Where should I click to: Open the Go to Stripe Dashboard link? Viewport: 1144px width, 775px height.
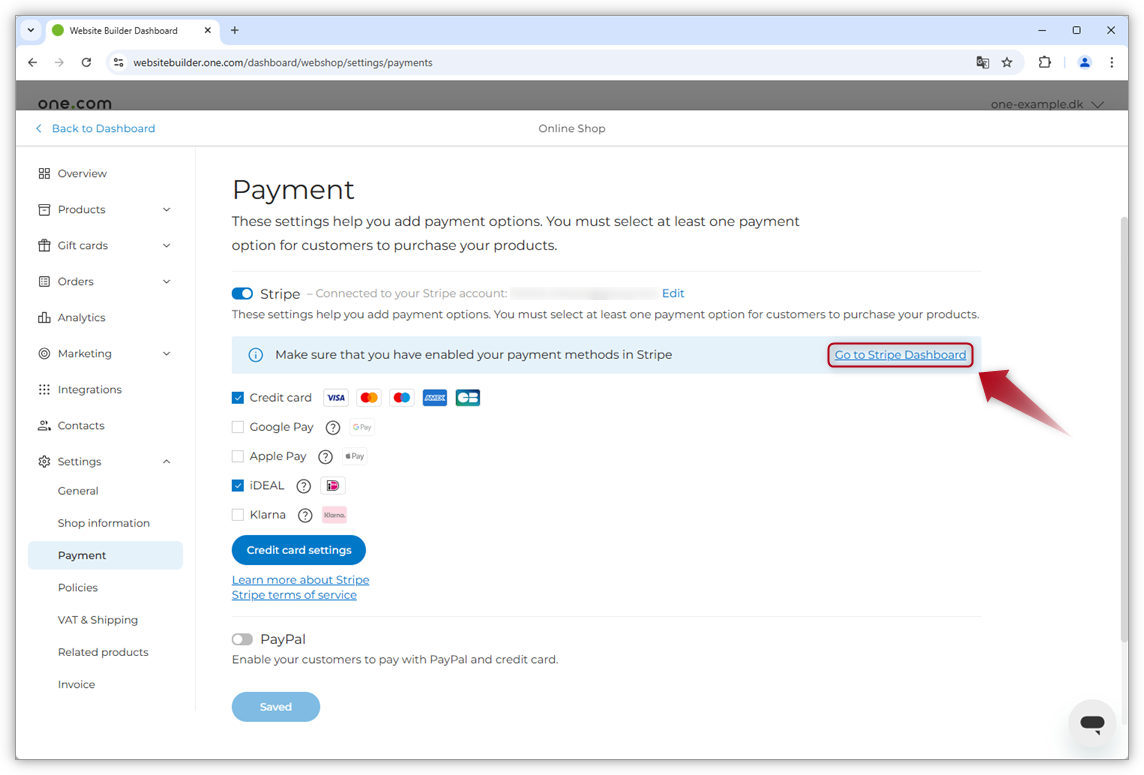900,355
